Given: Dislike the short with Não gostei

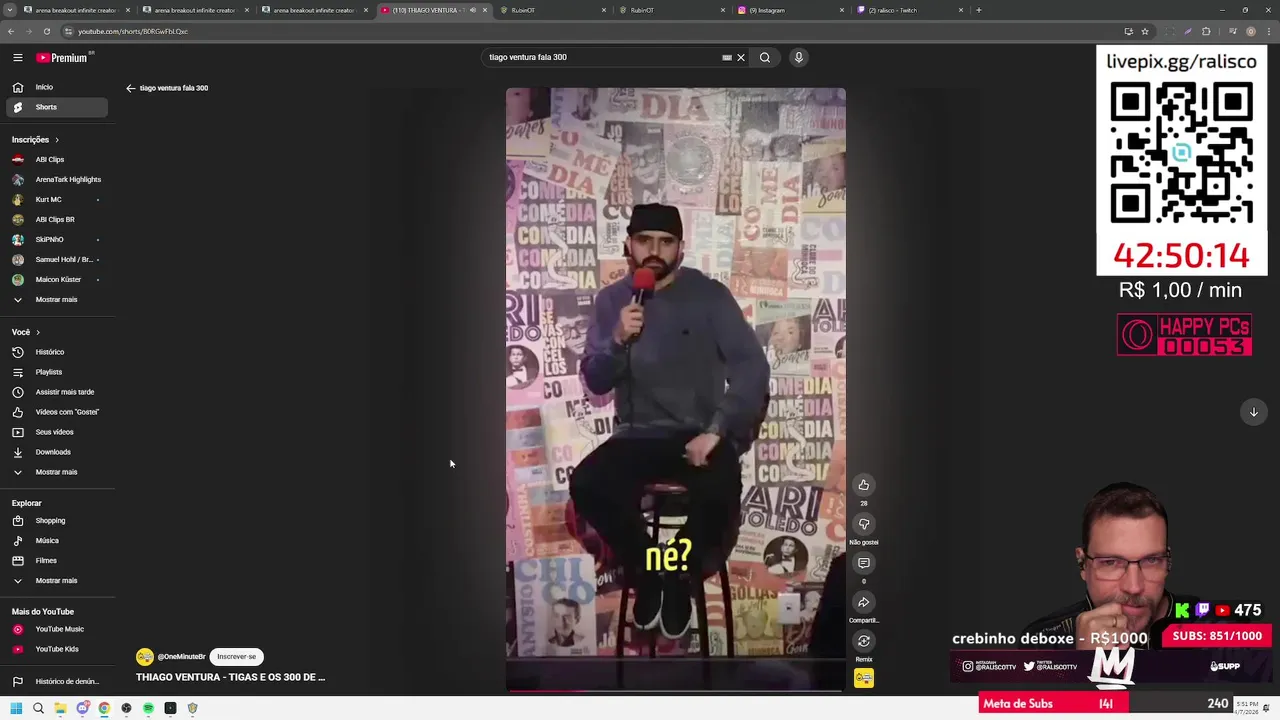Looking at the screenshot, I should [864, 524].
